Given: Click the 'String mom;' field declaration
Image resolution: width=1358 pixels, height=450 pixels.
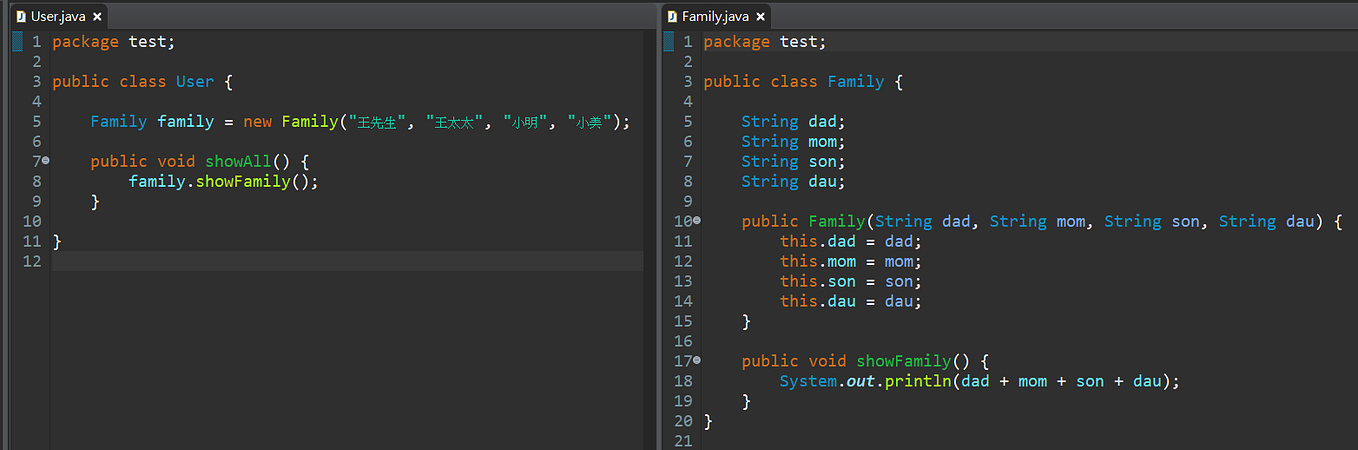Looking at the screenshot, I should [x=794, y=142].
